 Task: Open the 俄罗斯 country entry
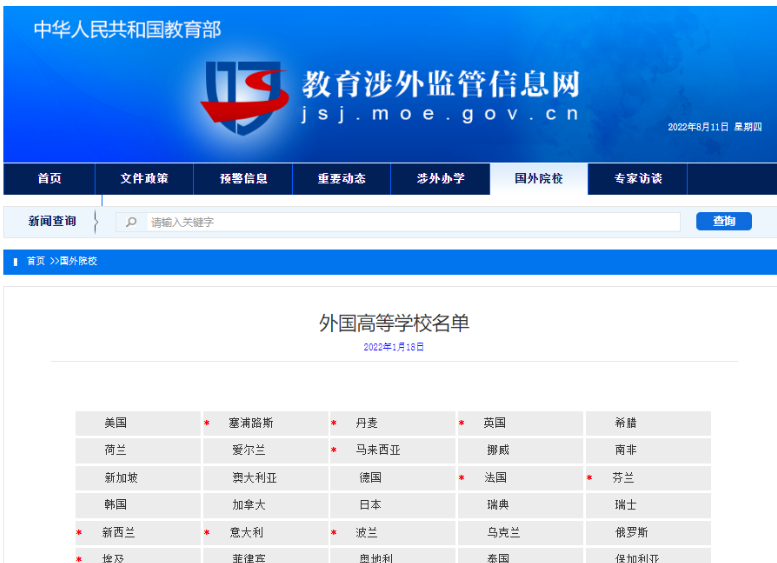(631, 532)
